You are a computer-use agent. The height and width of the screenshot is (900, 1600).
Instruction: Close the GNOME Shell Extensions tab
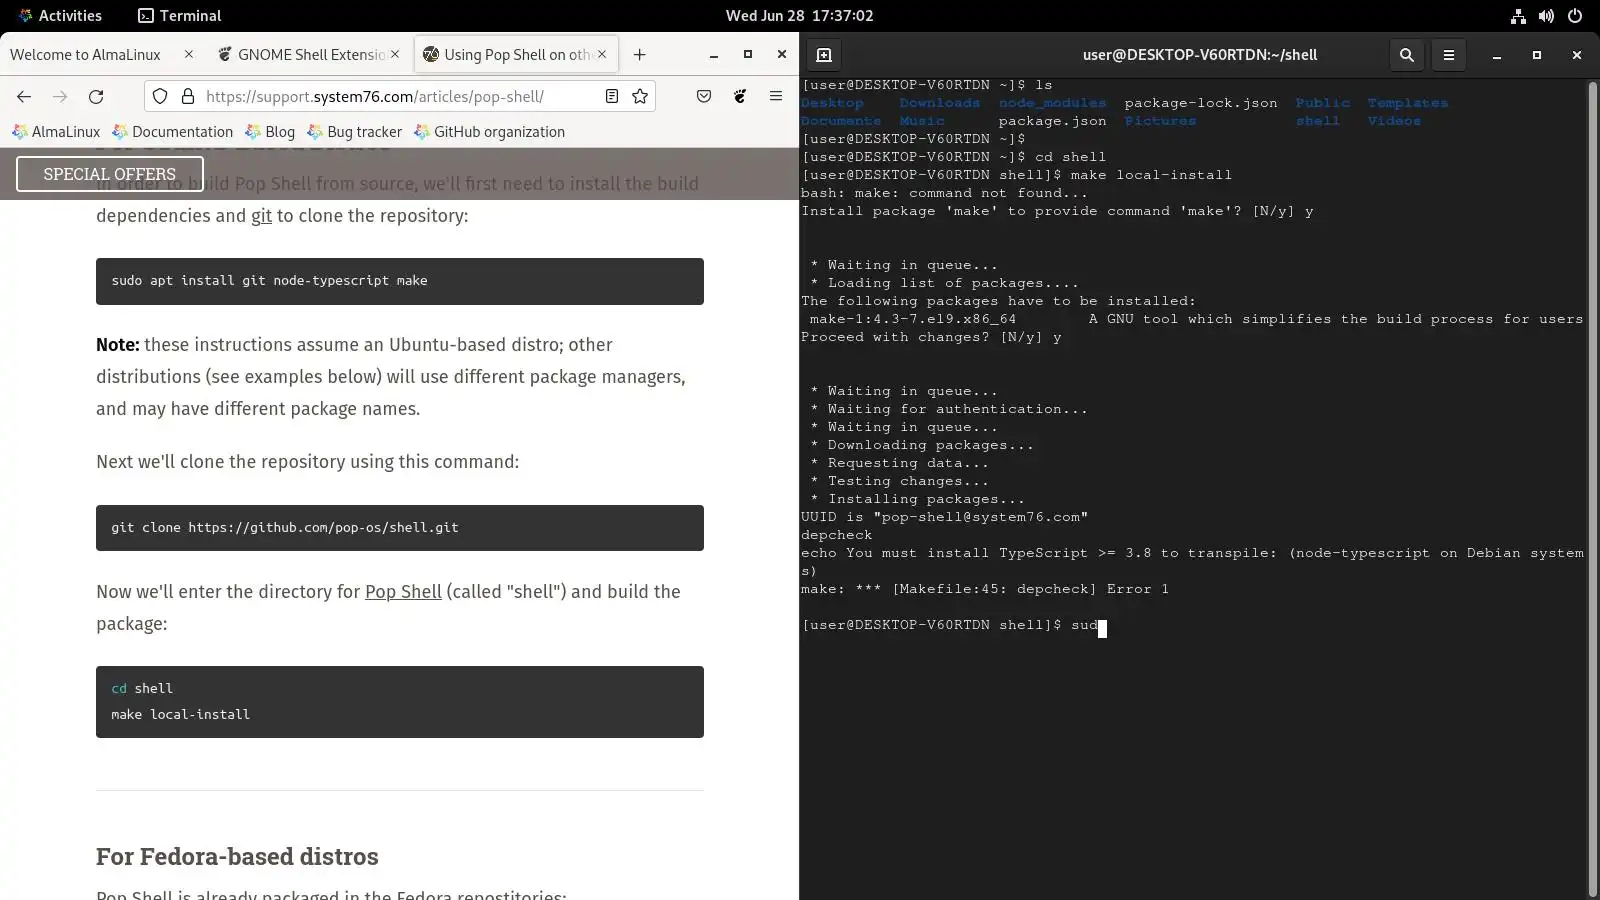pos(395,54)
